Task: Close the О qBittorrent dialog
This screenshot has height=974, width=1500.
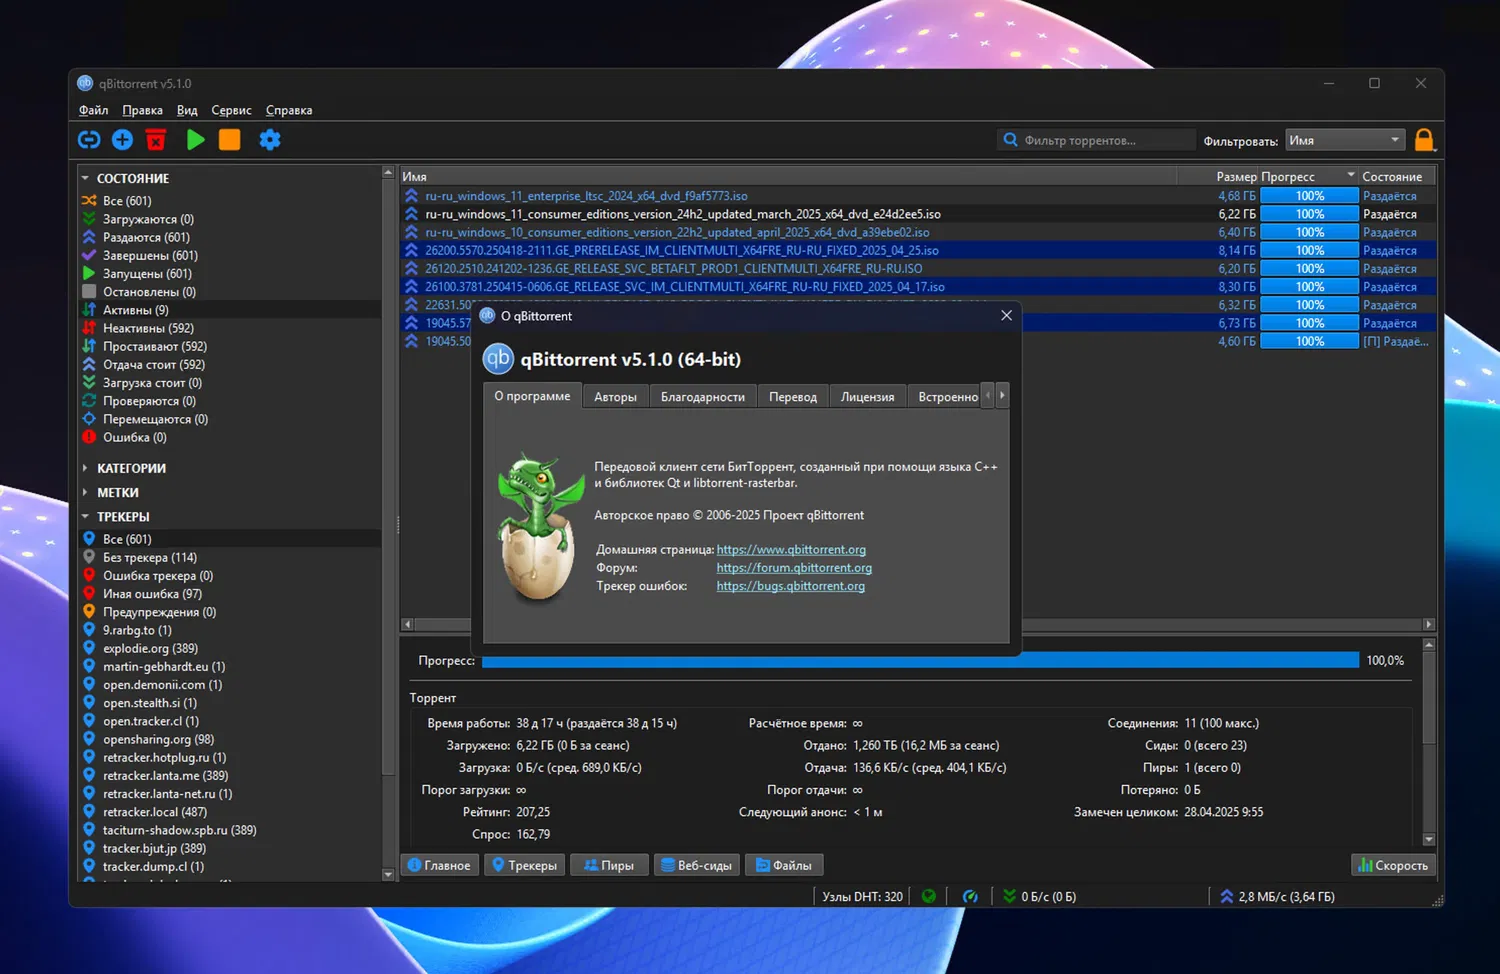Action: pos(1006,315)
